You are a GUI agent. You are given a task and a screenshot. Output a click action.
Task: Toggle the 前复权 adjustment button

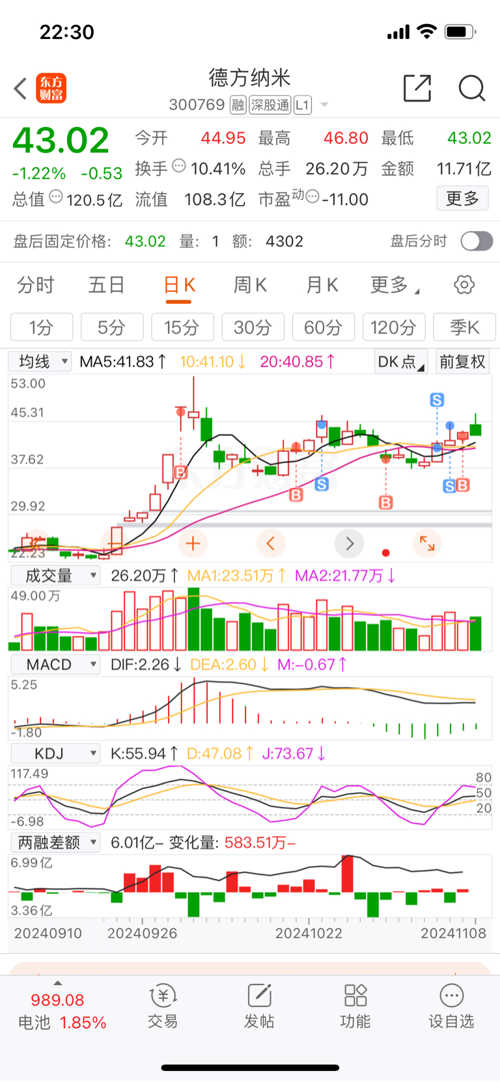462,362
